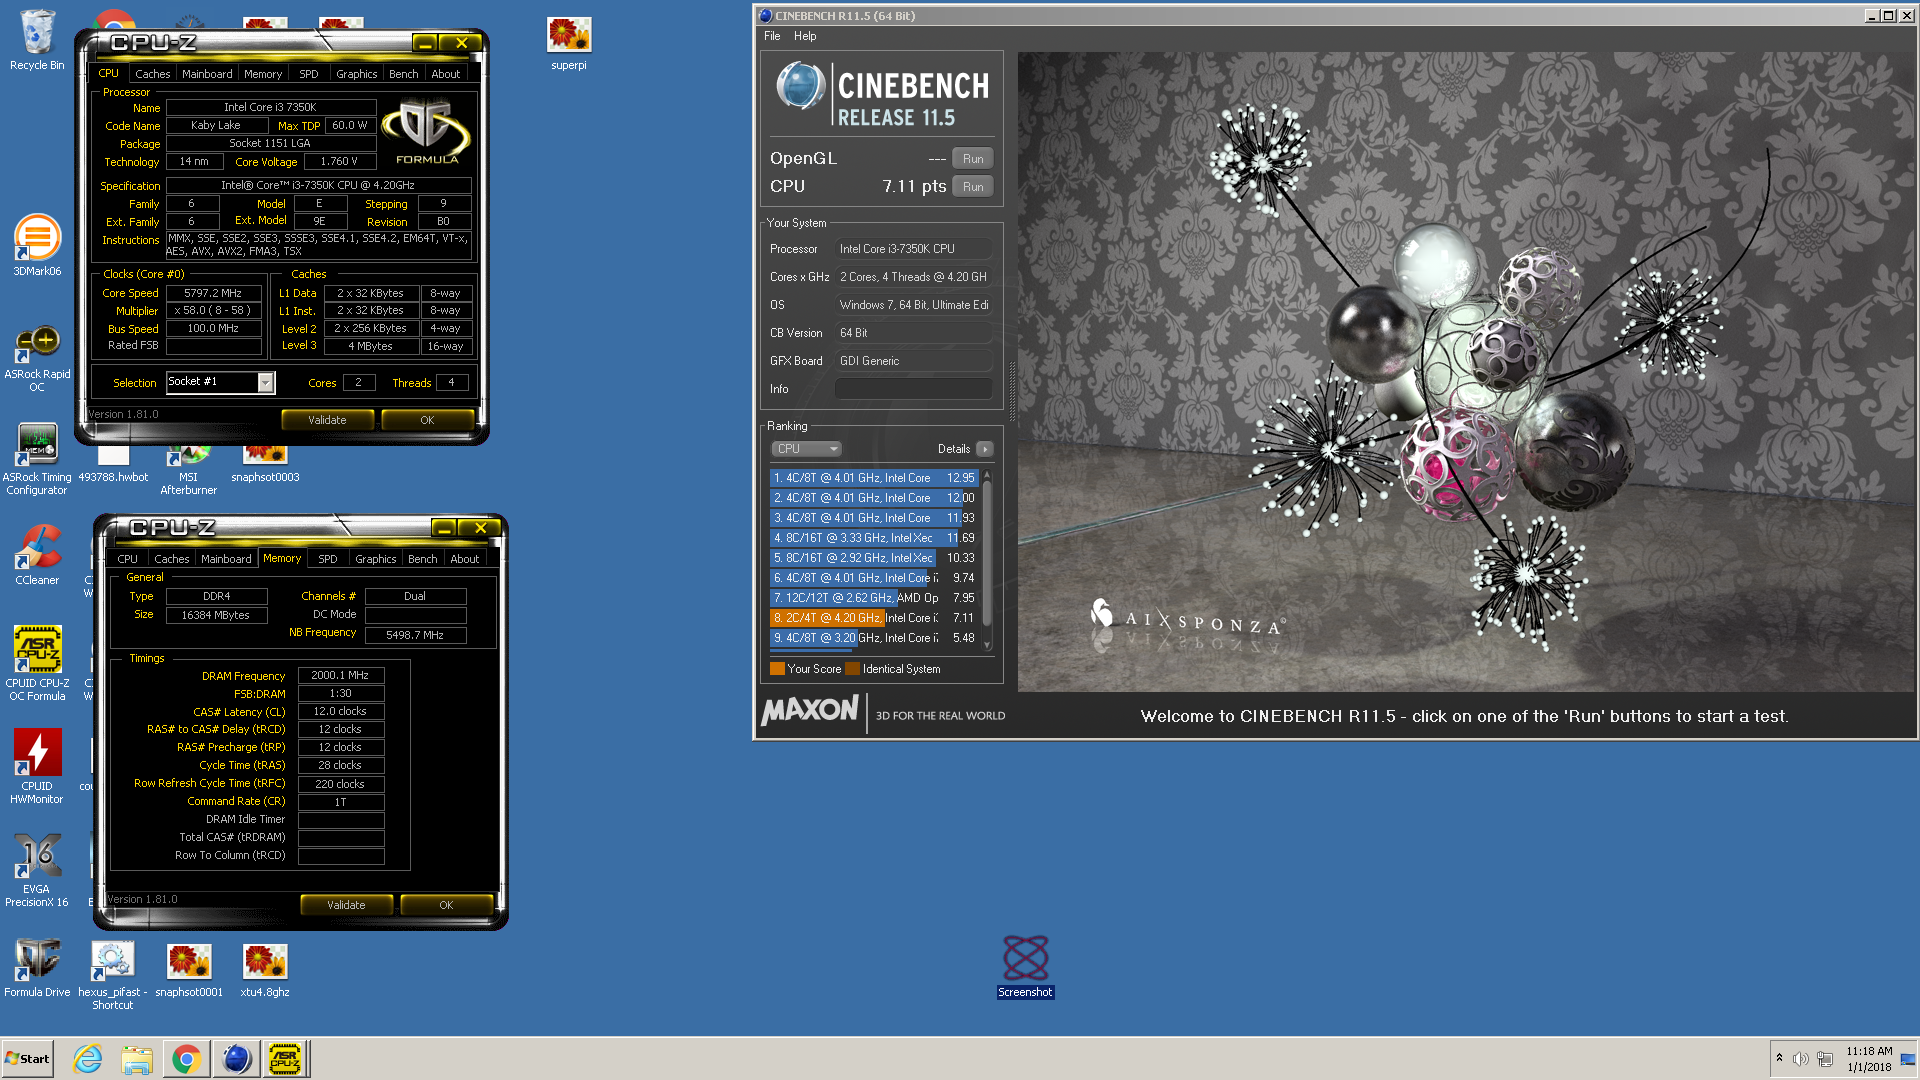
Task: Run the CPU benchmark in Cinebench
Action: [x=973, y=187]
